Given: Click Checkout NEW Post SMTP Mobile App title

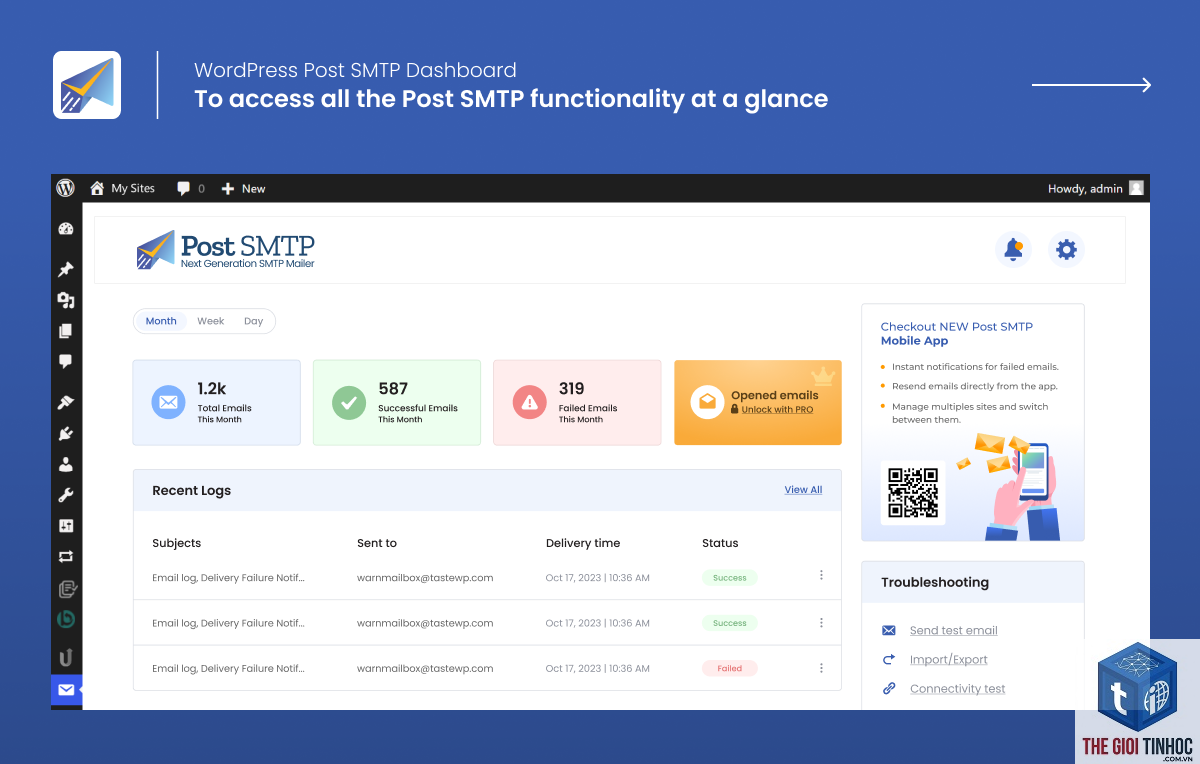Looking at the screenshot, I should click(957, 333).
